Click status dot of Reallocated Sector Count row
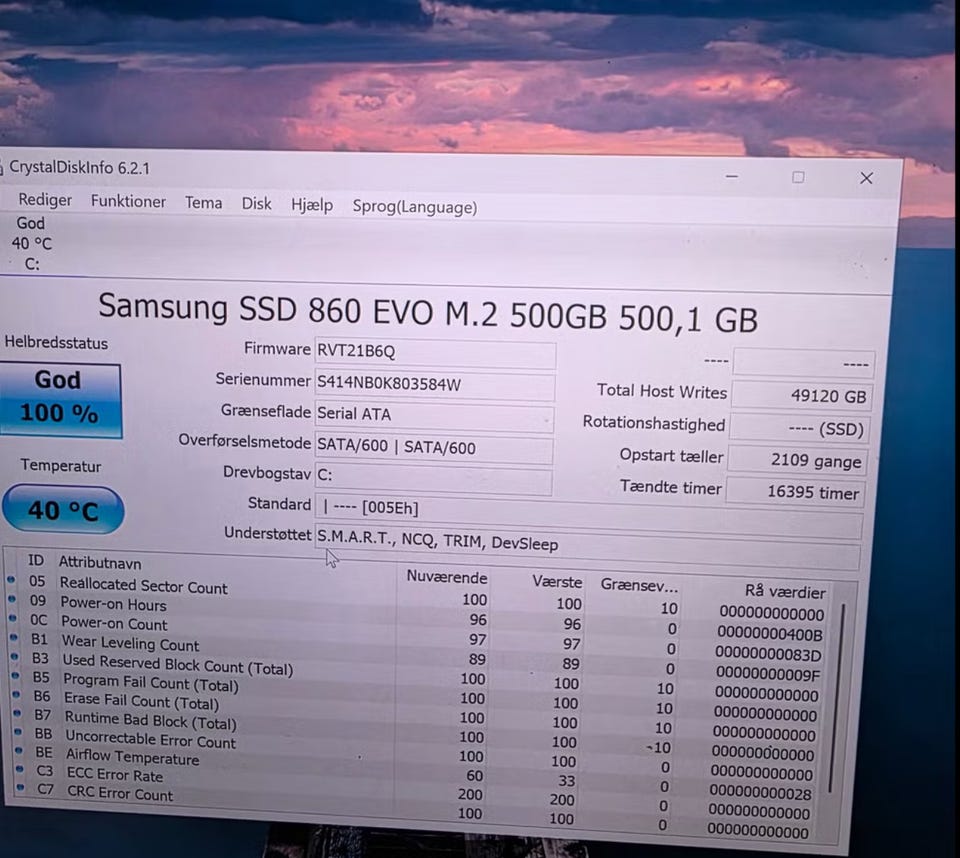This screenshot has height=858, width=960. point(12,579)
